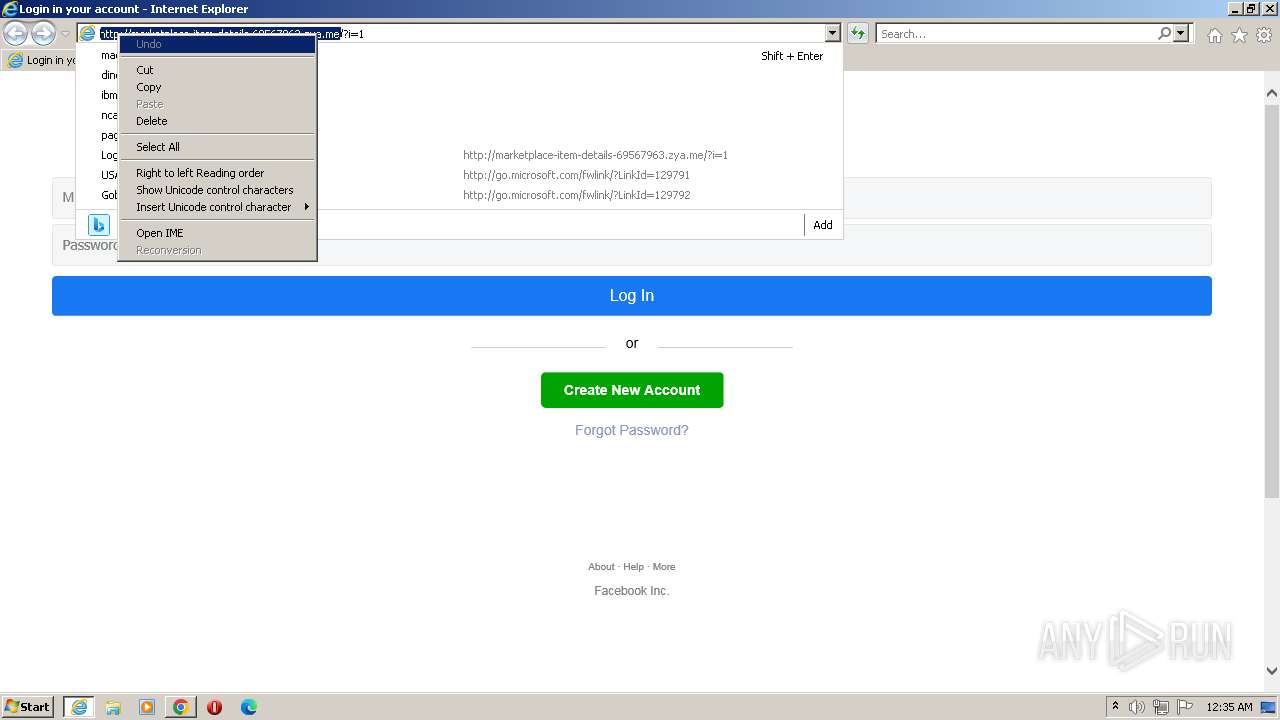Click the Password input field
Screen dimensions: 1280x720
pos(631,245)
